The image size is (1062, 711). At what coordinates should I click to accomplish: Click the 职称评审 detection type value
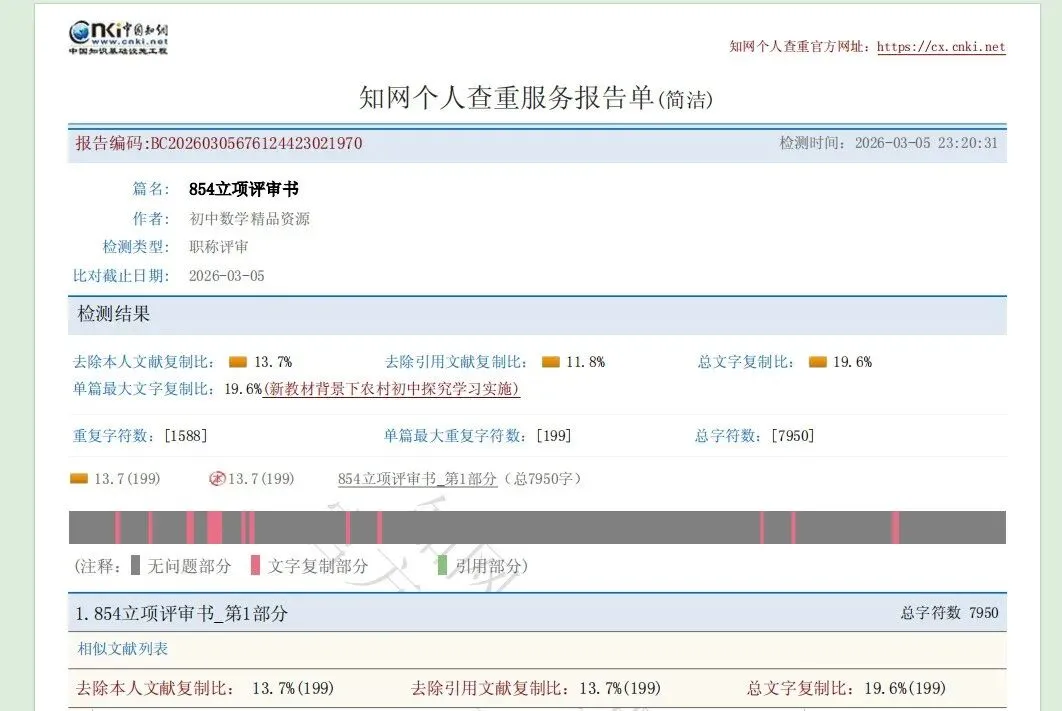point(219,247)
